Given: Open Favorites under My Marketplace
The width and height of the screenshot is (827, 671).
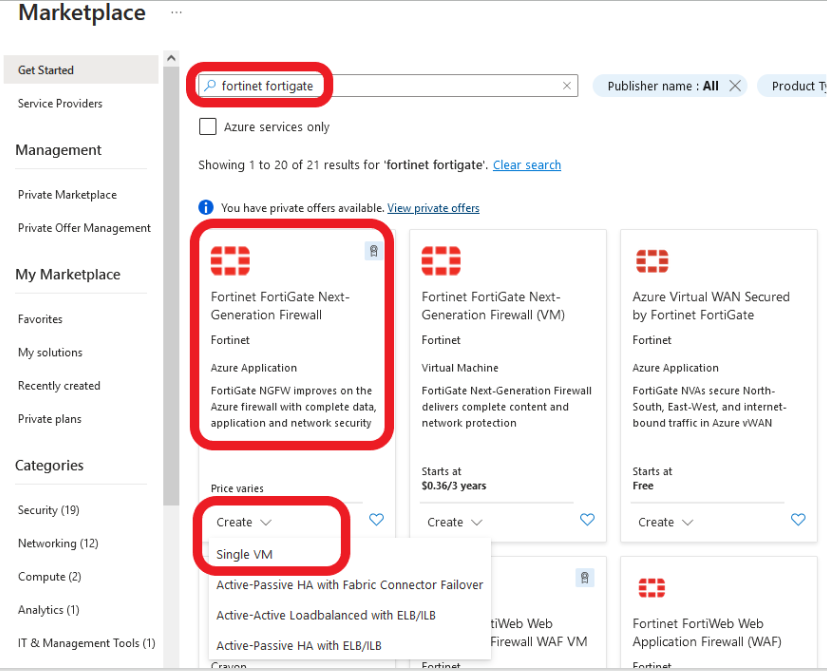Looking at the screenshot, I should pyautogui.click(x=40, y=319).
